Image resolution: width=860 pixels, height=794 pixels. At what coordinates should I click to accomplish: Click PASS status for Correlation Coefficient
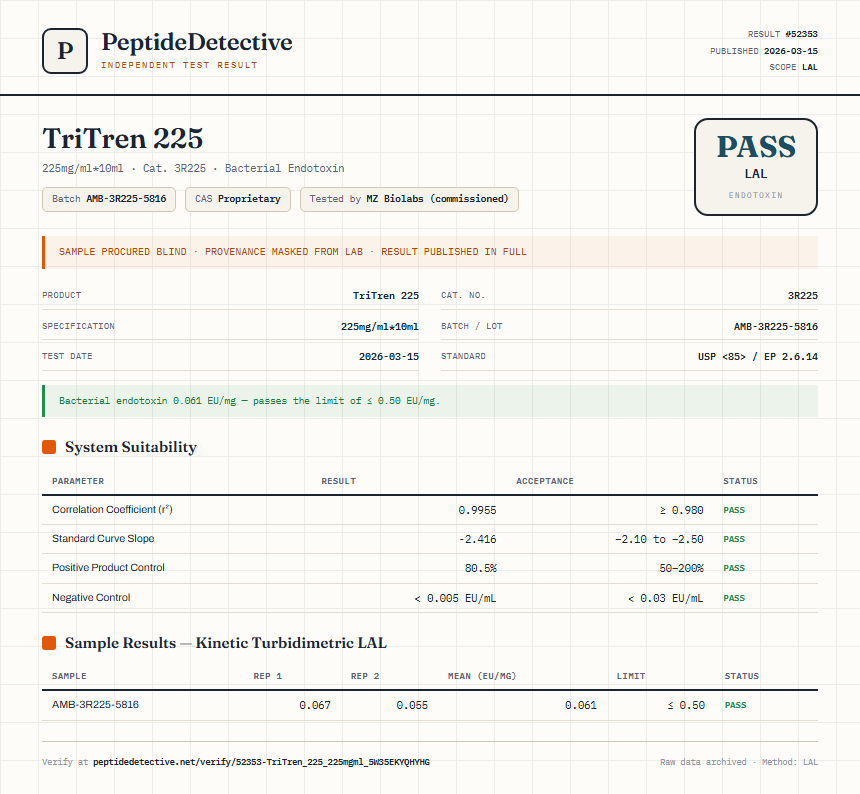click(734, 510)
